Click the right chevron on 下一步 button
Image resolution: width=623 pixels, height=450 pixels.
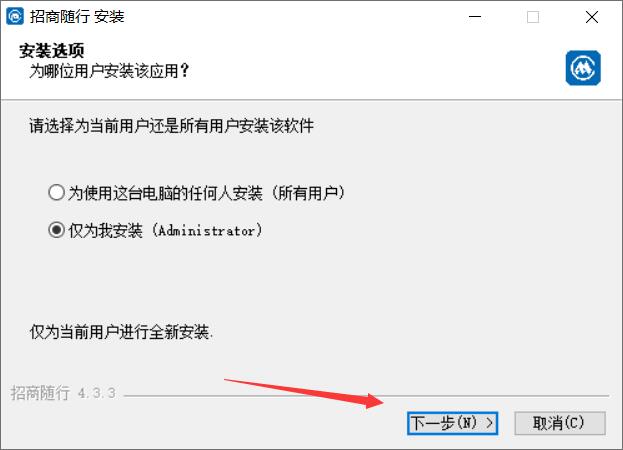(490, 423)
